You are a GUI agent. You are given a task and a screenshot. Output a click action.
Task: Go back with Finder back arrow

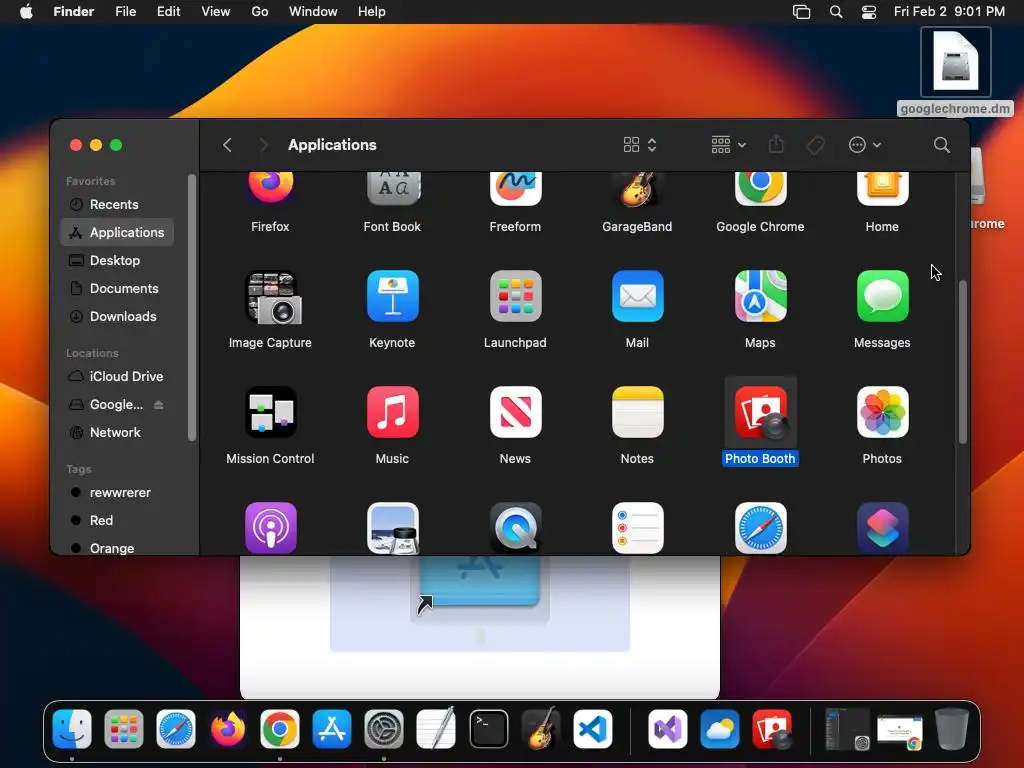[227, 145]
